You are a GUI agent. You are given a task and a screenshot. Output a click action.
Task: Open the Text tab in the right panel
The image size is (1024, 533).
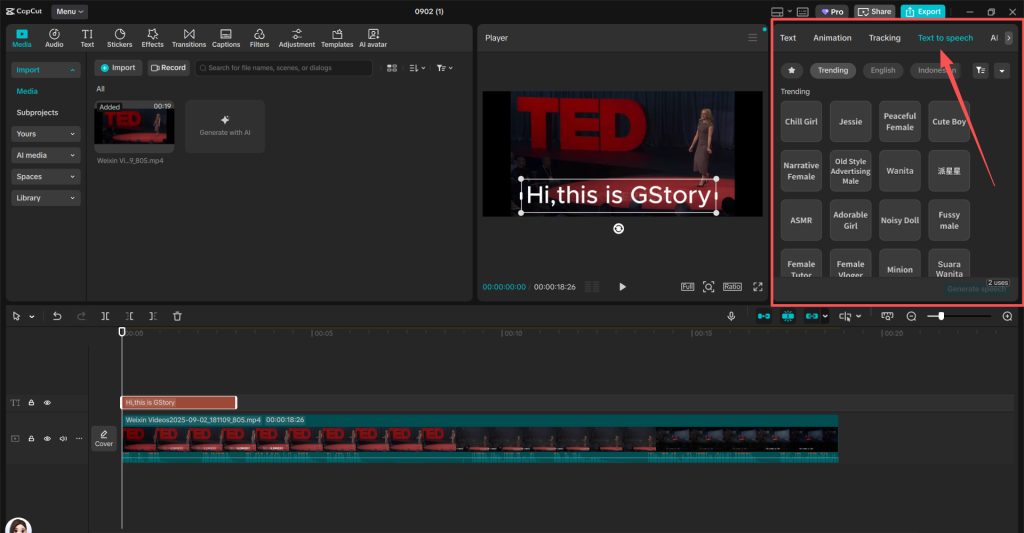(788, 38)
